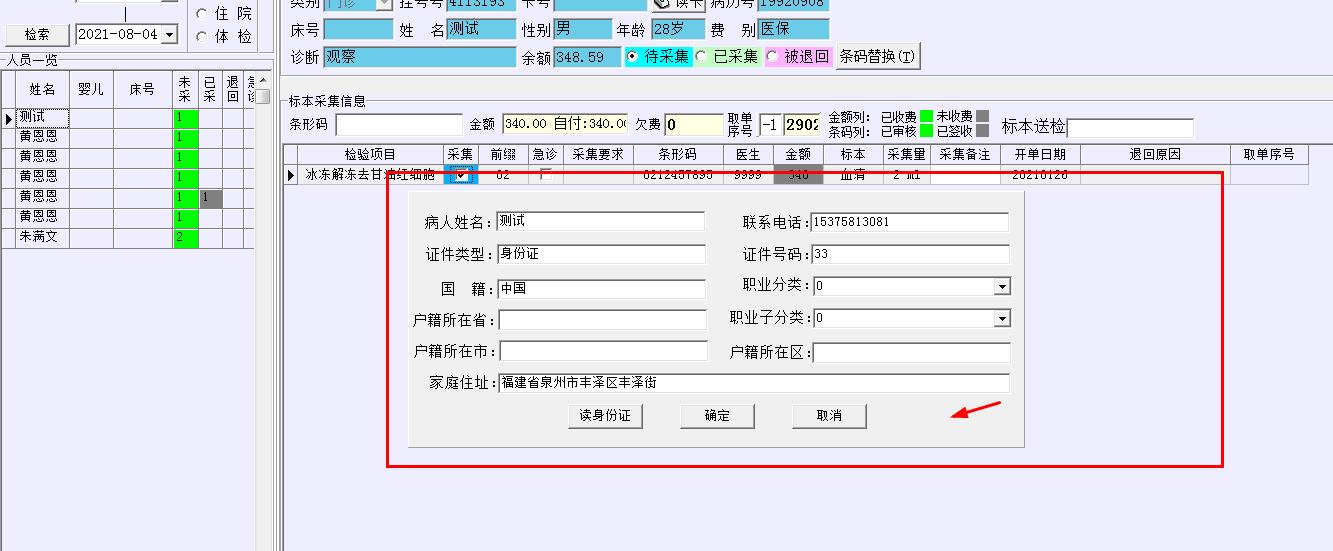Viewport: 1333px width, 551px height.
Task: Click the 床号 field in the patient header
Action: point(358,29)
